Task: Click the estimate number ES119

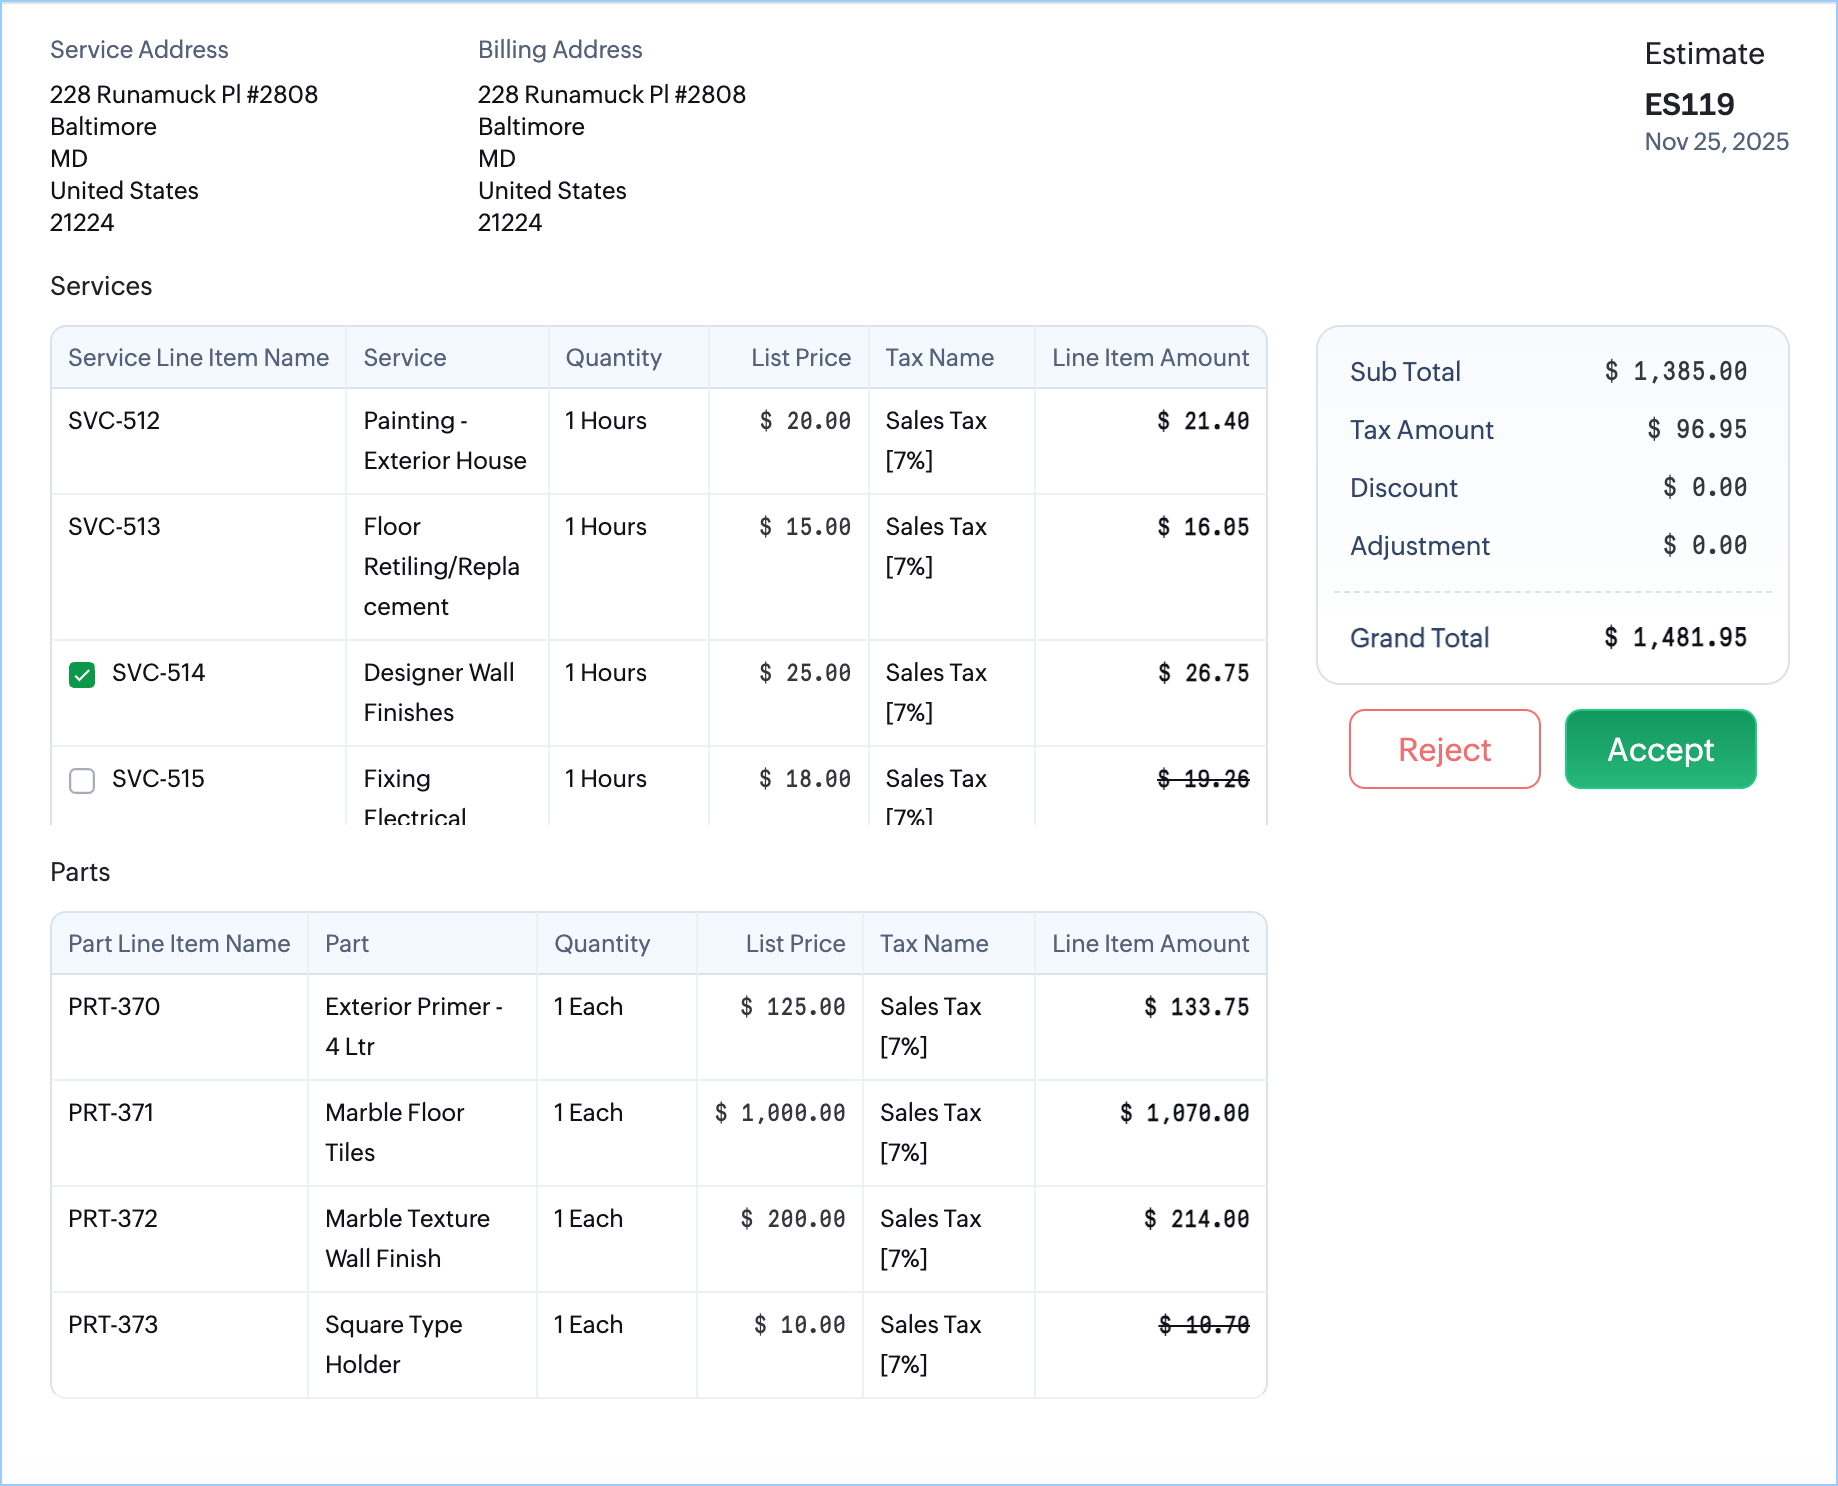Action: click(1689, 104)
